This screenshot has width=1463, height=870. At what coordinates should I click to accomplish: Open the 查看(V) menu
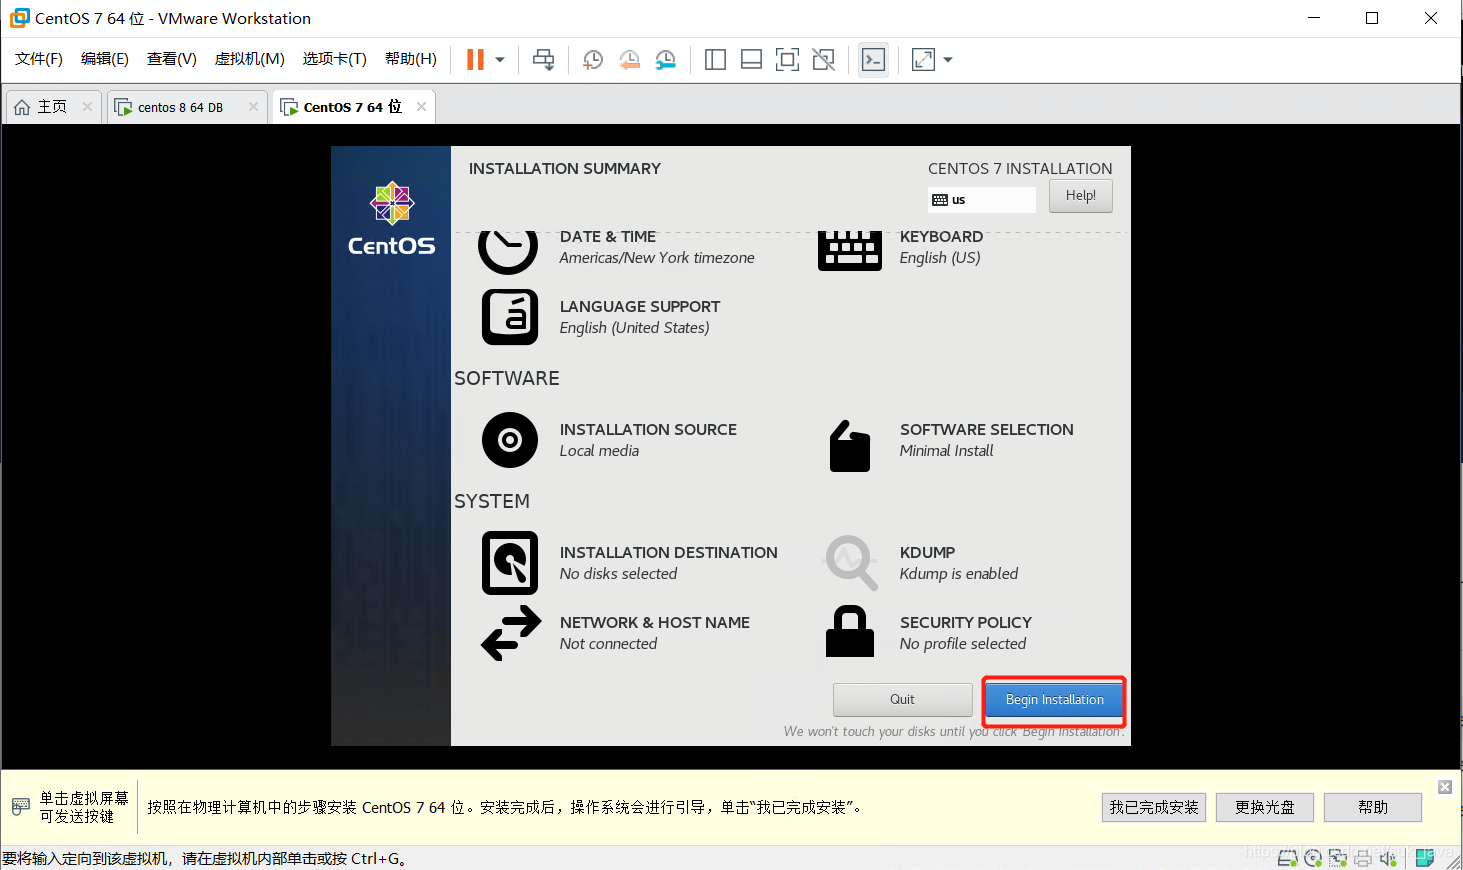click(x=172, y=59)
